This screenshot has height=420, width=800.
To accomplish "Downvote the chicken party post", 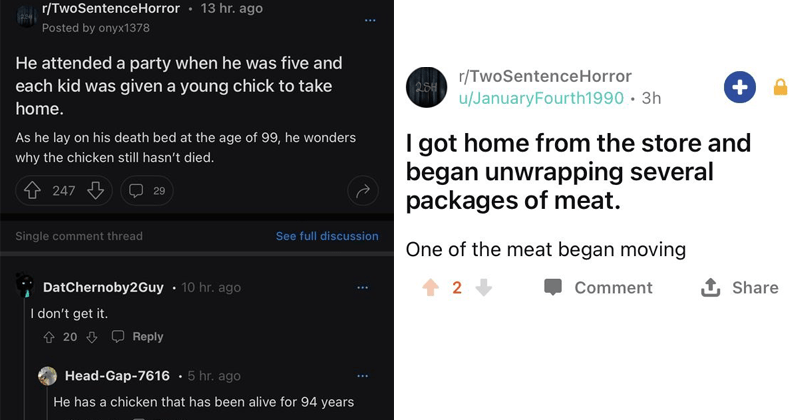I will coord(96,190).
